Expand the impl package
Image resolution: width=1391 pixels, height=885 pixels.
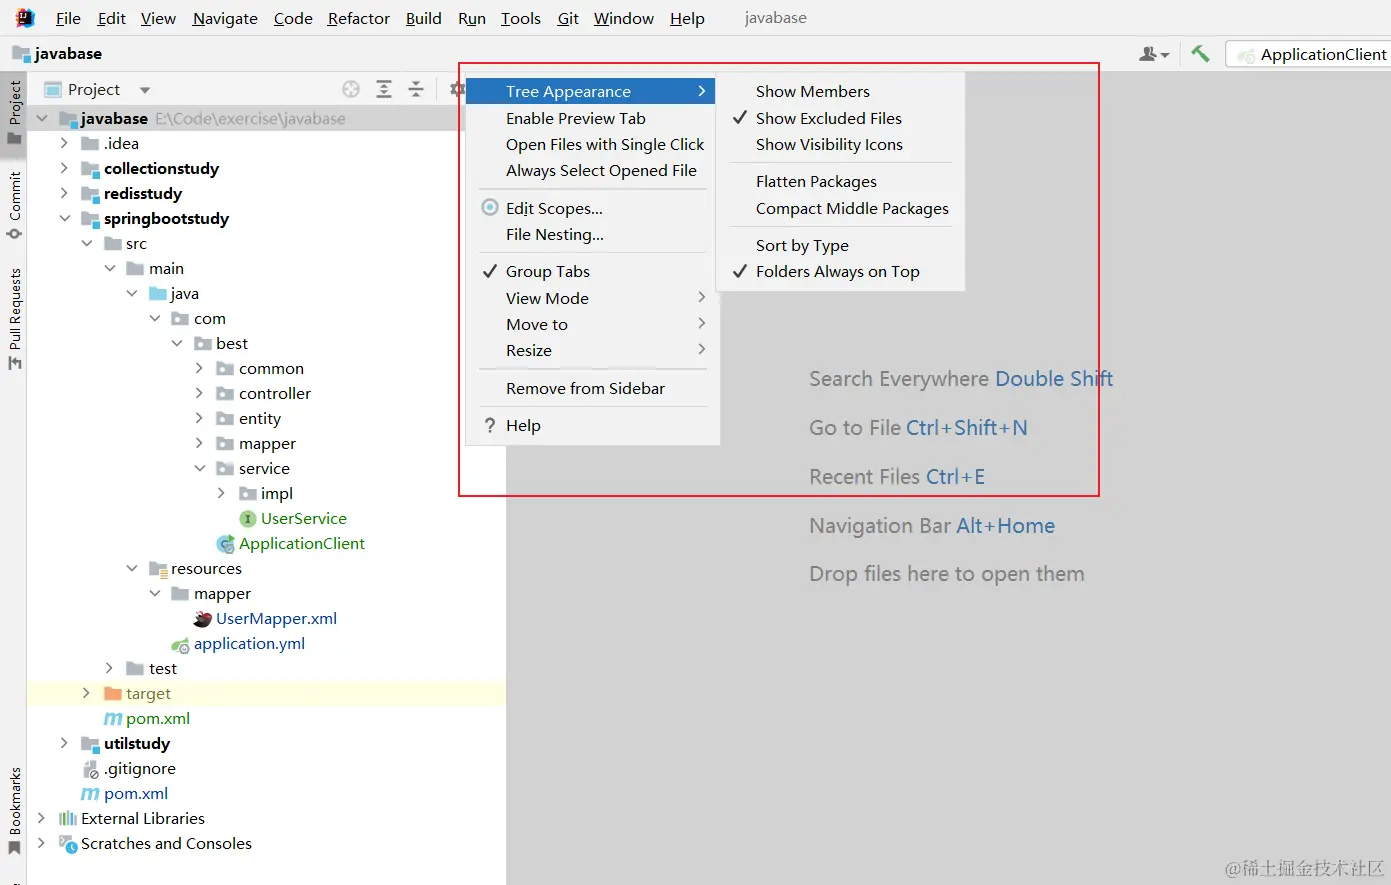221,493
